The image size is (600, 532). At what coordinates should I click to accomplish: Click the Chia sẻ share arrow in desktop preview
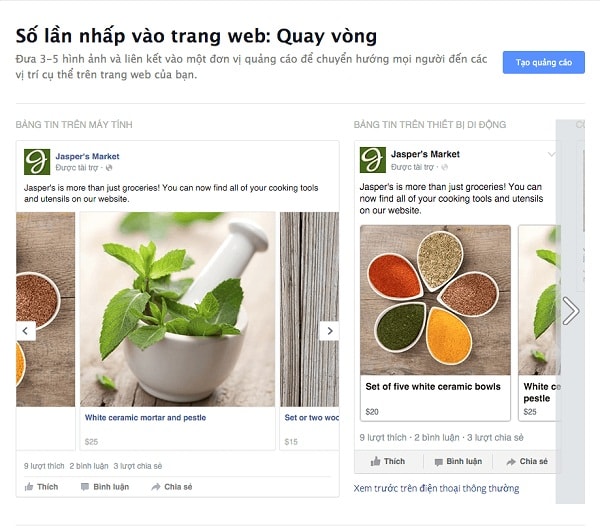[156, 487]
